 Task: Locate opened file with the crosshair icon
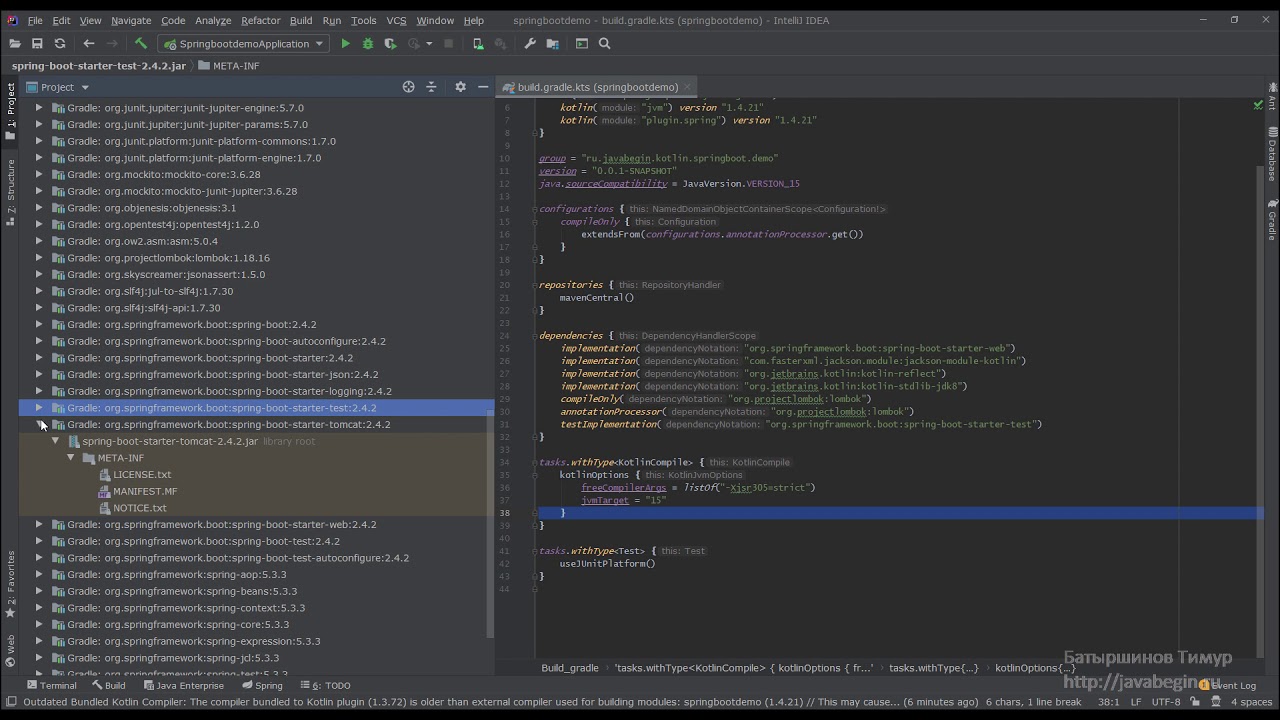click(x=408, y=87)
